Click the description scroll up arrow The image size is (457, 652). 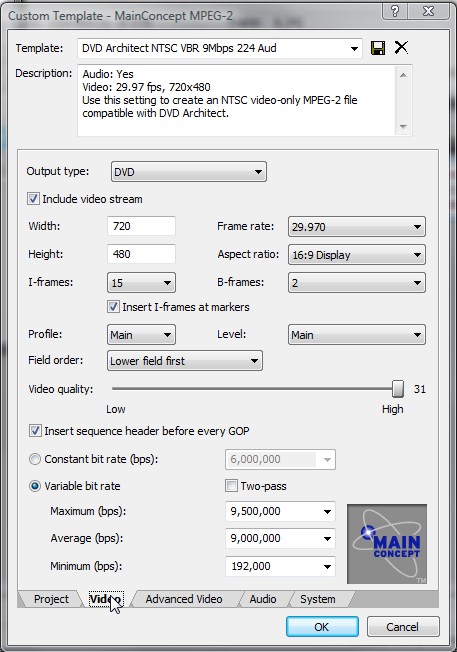click(403, 75)
